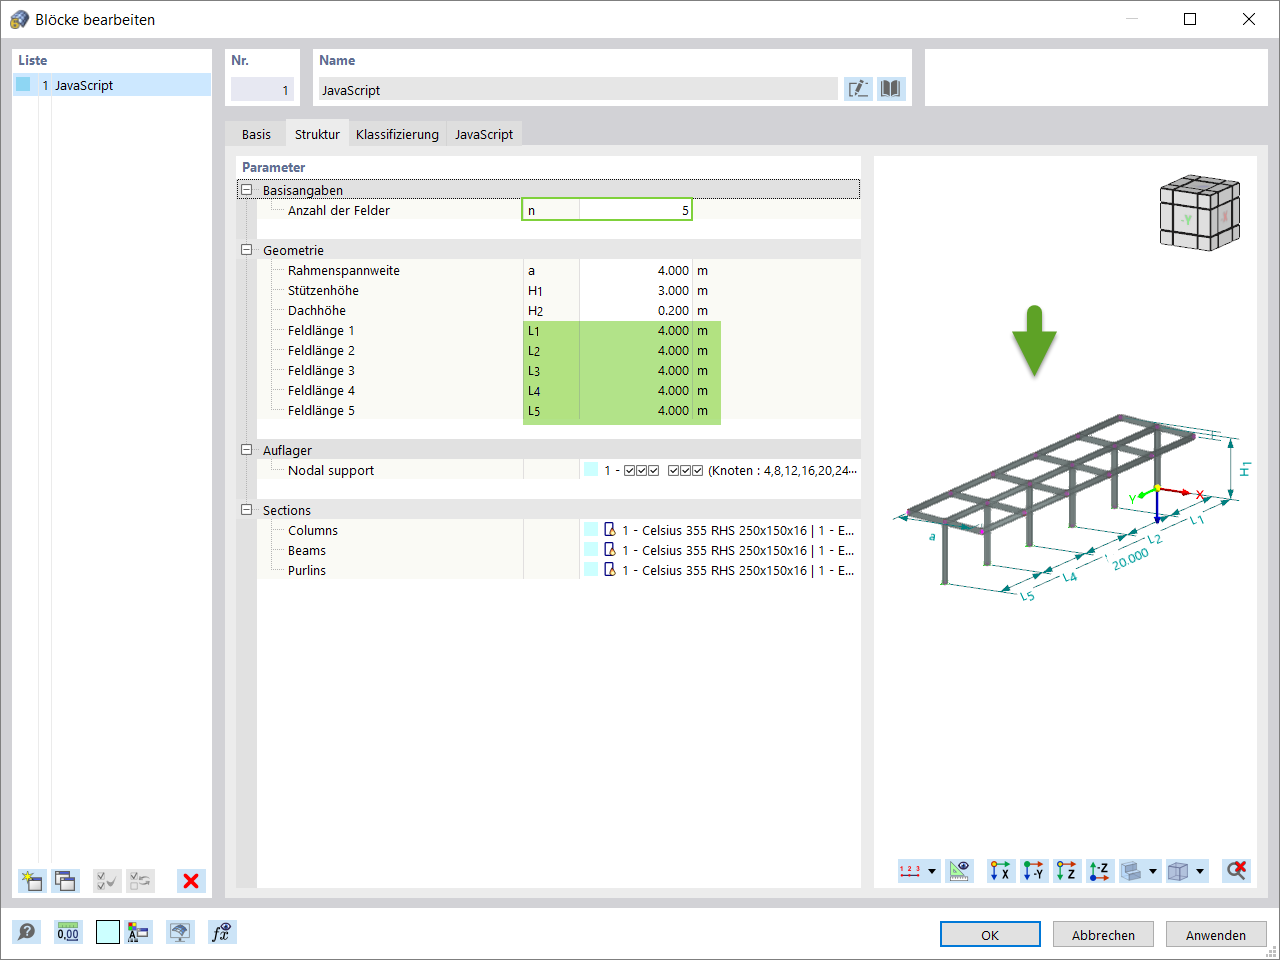Viewport: 1280px width, 960px height.
Task: Click the fx formula view icon
Action: [x=222, y=932]
